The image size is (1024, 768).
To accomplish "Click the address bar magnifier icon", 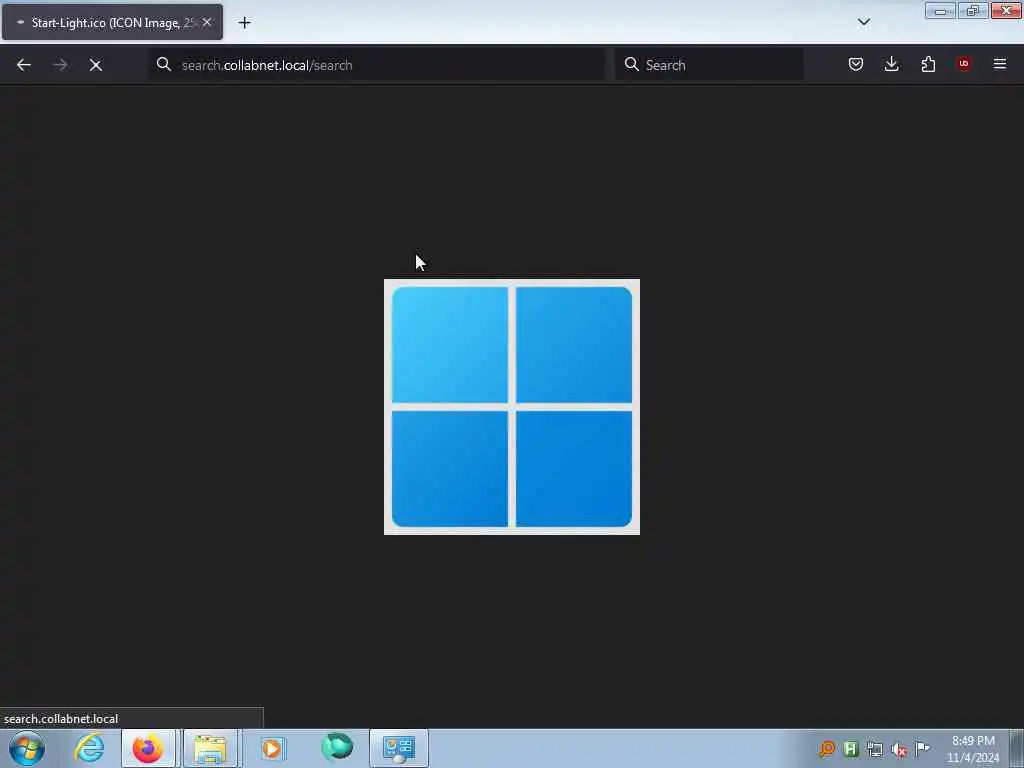I will coord(164,64).
